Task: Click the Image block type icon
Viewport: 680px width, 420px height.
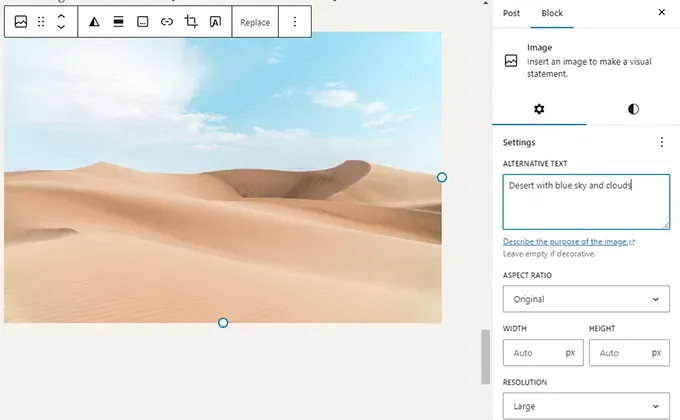Action: coord(20,22)
